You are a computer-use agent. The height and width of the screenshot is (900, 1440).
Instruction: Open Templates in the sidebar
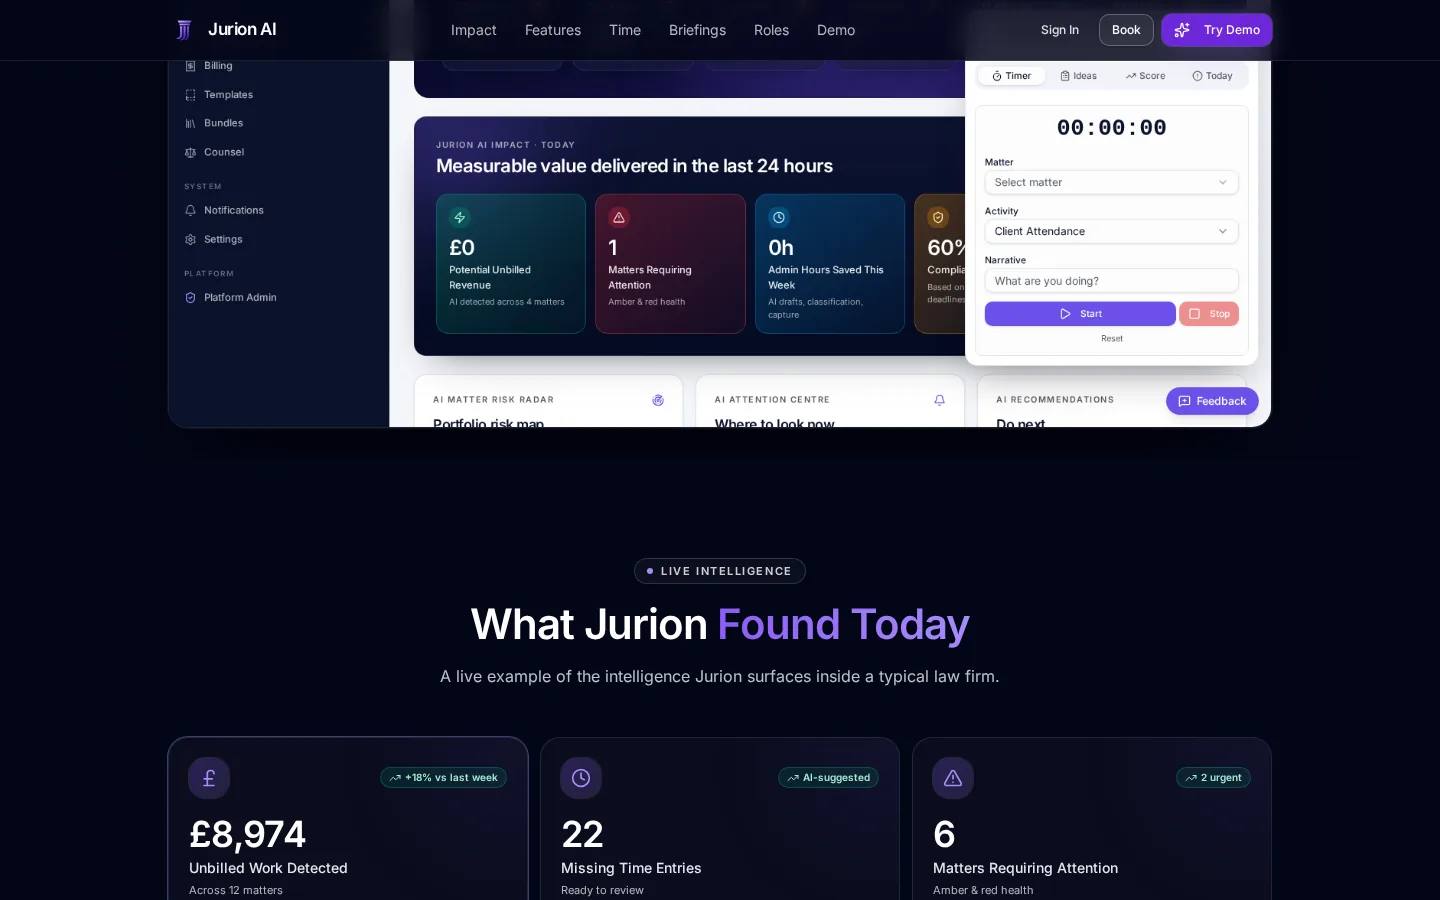[228, 95]
